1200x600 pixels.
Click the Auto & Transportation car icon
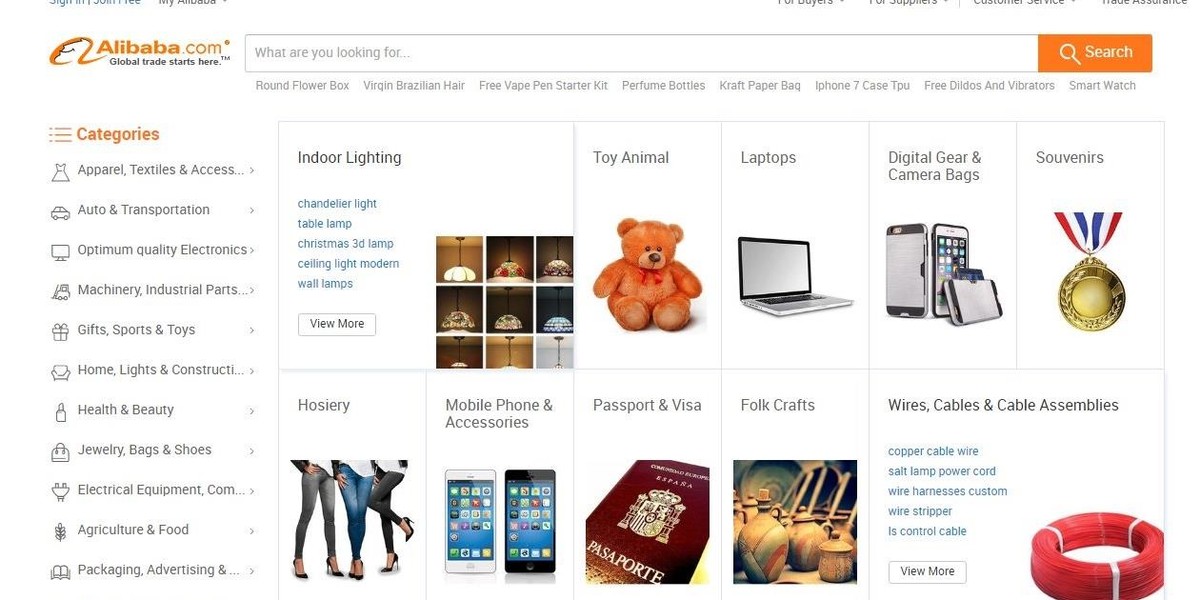click(60, 211)
